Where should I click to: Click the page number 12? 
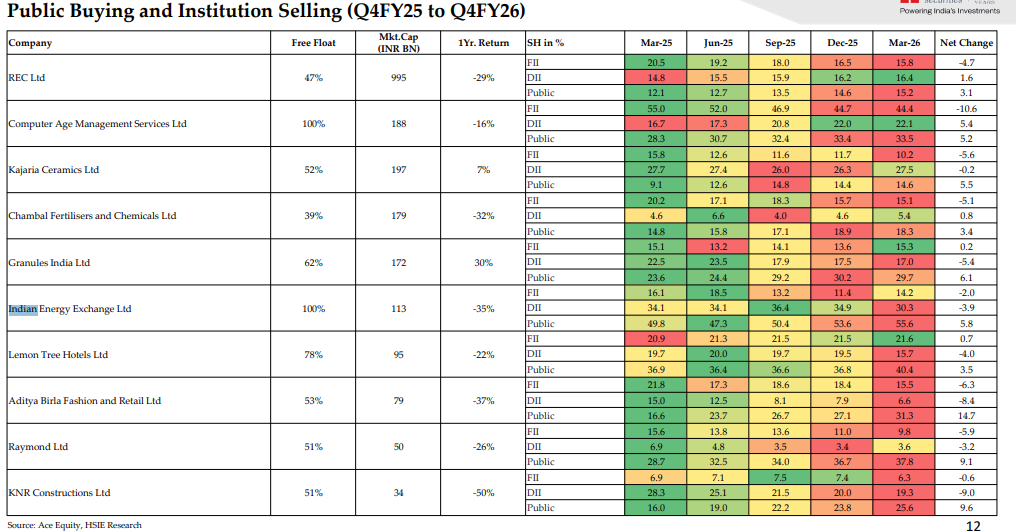coord(973,525)
